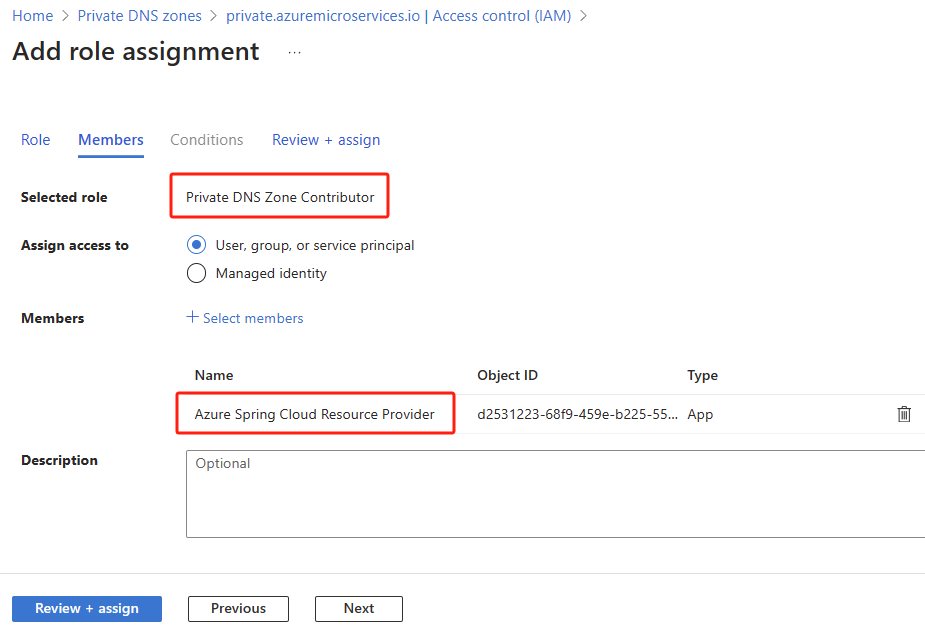Image resolution: width=925 pixels, height=635 pixels.
Task: Open the chevron after Access control (IAM)
Action: (584, 15)
